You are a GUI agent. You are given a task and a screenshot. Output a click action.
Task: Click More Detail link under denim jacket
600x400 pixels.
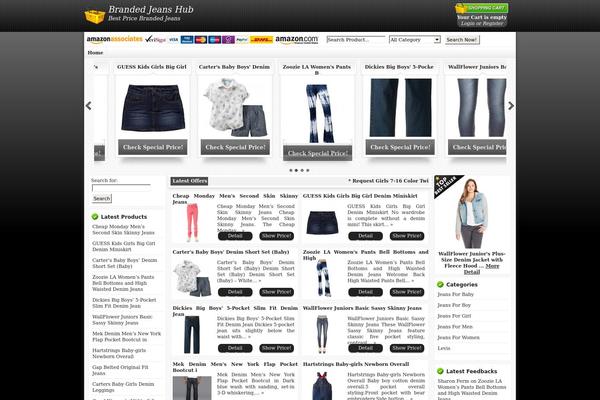(x=481, y=269)
